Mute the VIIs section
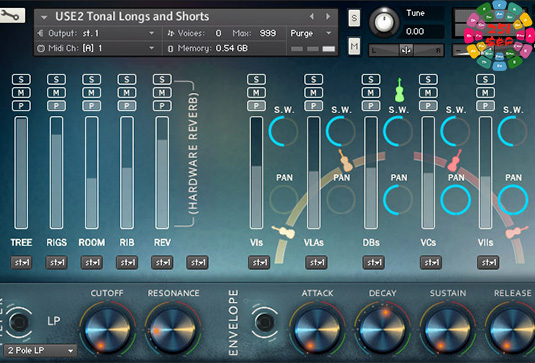Image resolution: width=535 pixels, height=363 pixels. pos(485,92)
